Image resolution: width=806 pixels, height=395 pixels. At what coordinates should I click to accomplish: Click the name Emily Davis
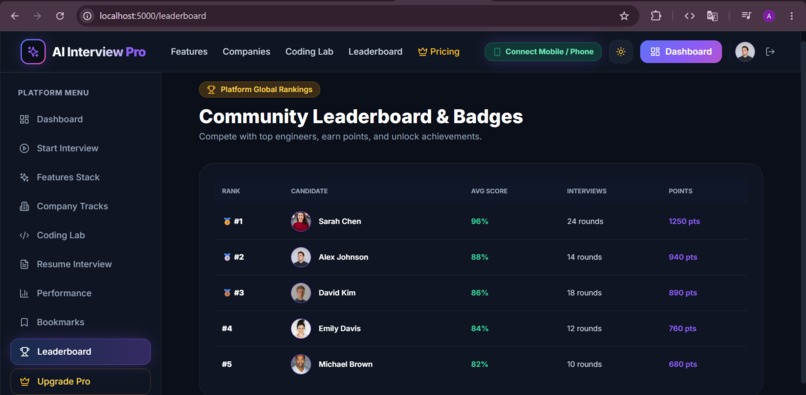tap(339, 328)
